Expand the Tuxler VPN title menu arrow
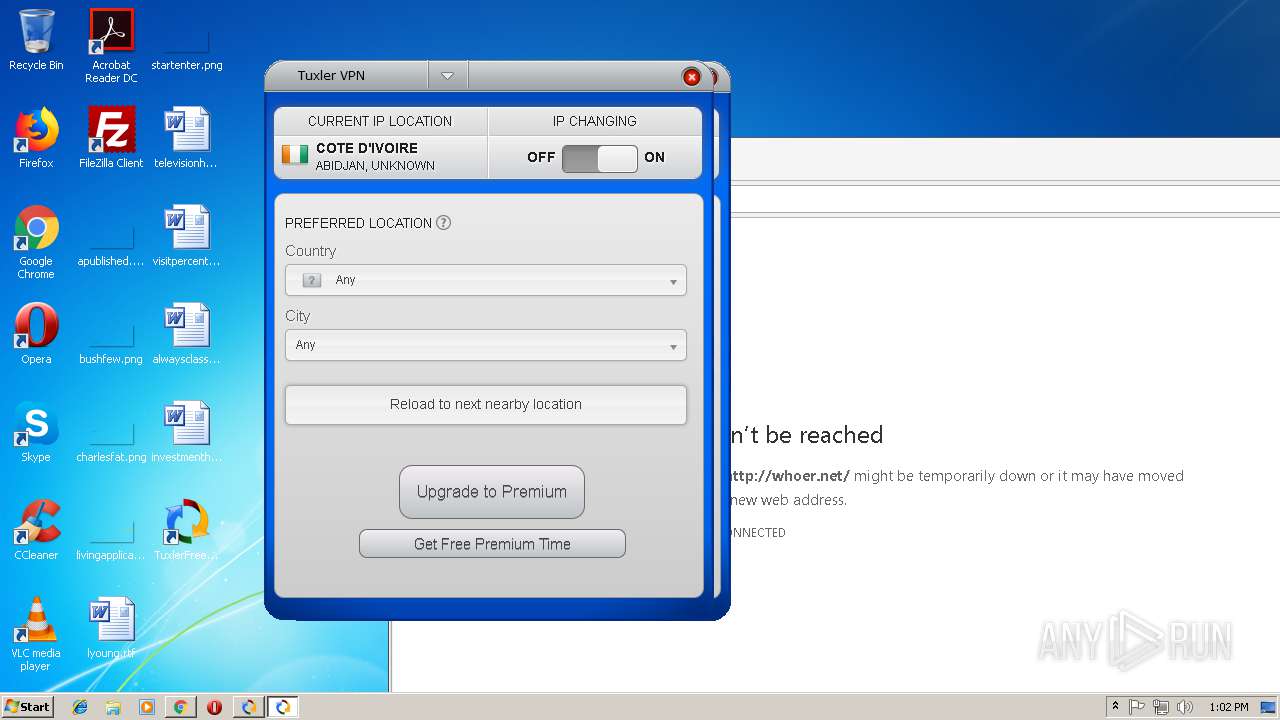The width and height of the screenshot is (1280, 720). [x=447, y=76]
